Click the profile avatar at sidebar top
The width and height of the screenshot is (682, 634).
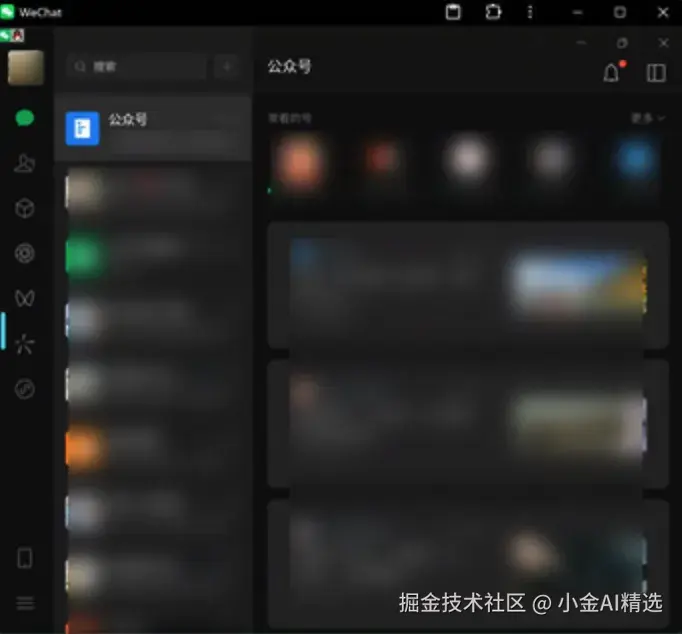[x=26, y=67]
